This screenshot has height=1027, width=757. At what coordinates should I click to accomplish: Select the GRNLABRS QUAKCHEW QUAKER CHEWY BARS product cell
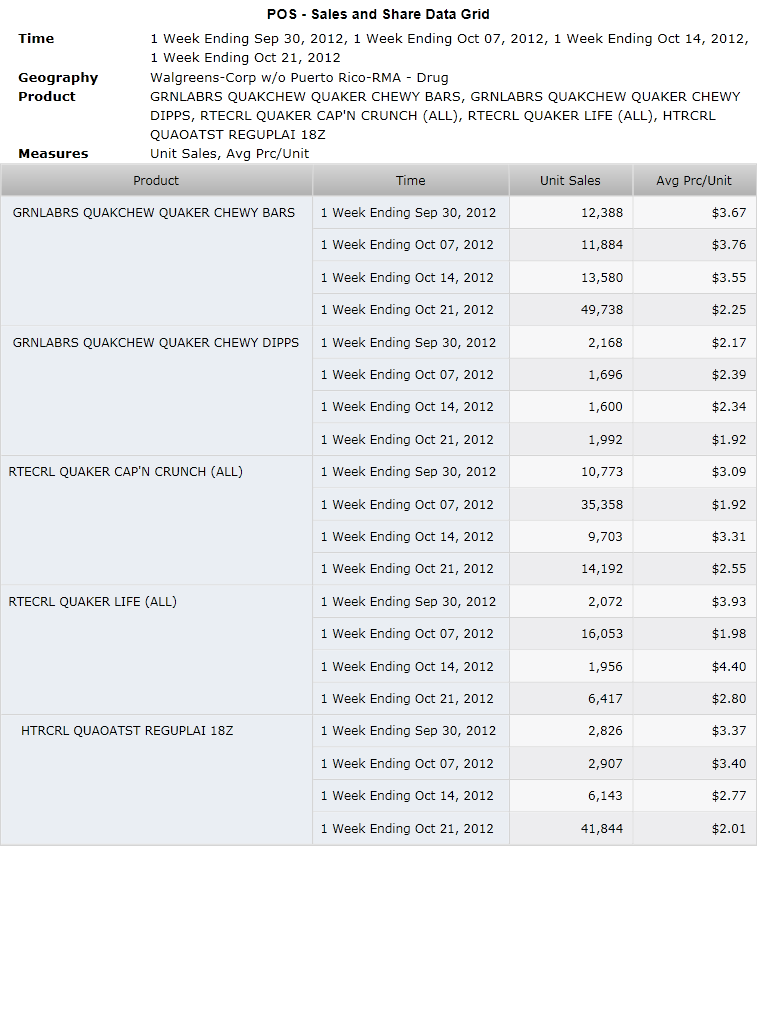156,261
